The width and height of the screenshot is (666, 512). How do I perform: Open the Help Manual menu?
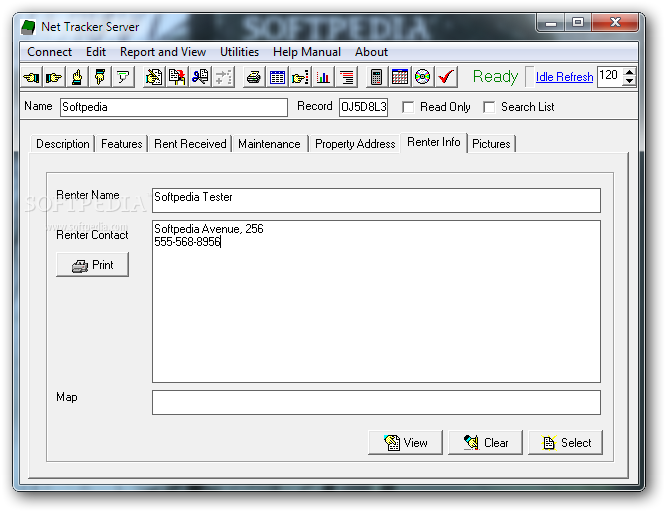pos(307,52)
